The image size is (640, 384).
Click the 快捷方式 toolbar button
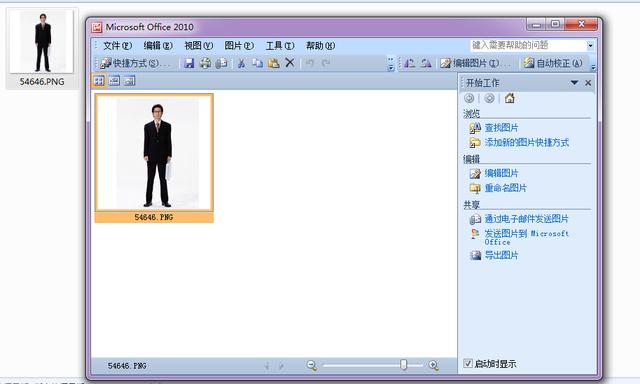[x=135, y=63]
